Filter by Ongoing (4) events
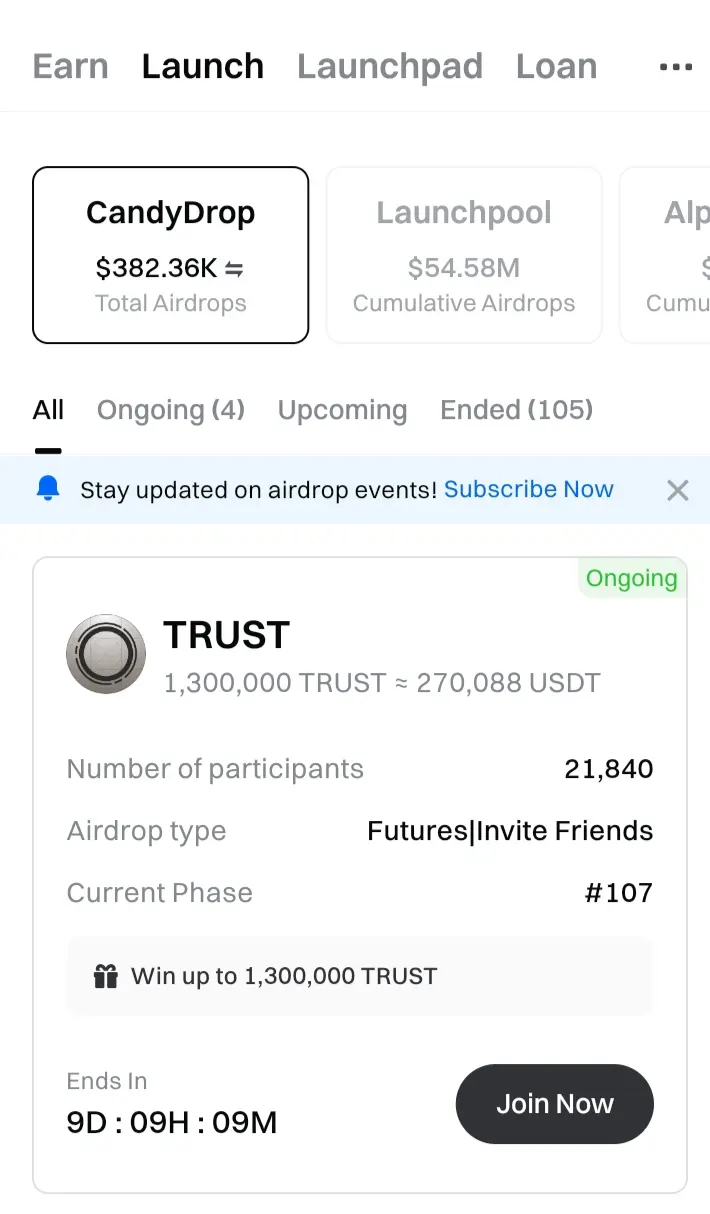Viewport: 710px width, 1214px height. (x=171, y=410)
